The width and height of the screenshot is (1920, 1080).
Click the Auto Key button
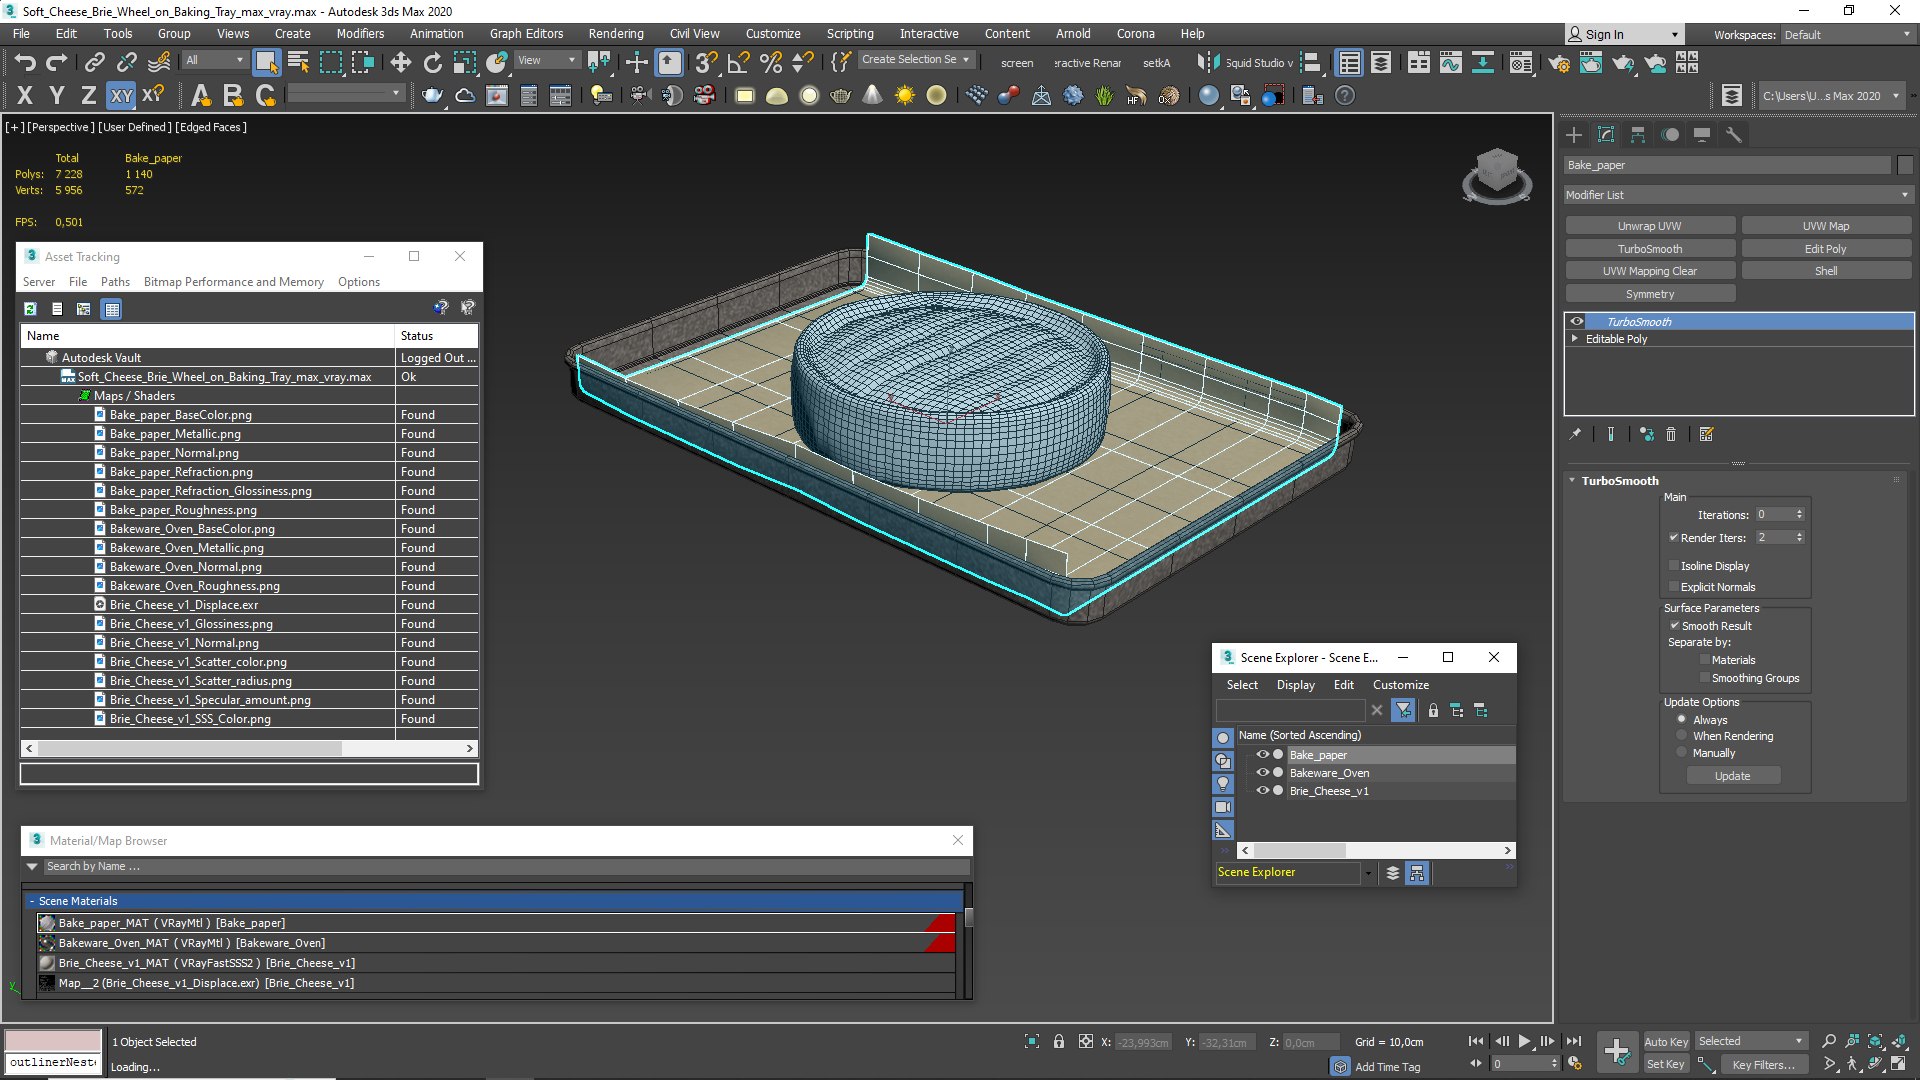[1666, 1042]
